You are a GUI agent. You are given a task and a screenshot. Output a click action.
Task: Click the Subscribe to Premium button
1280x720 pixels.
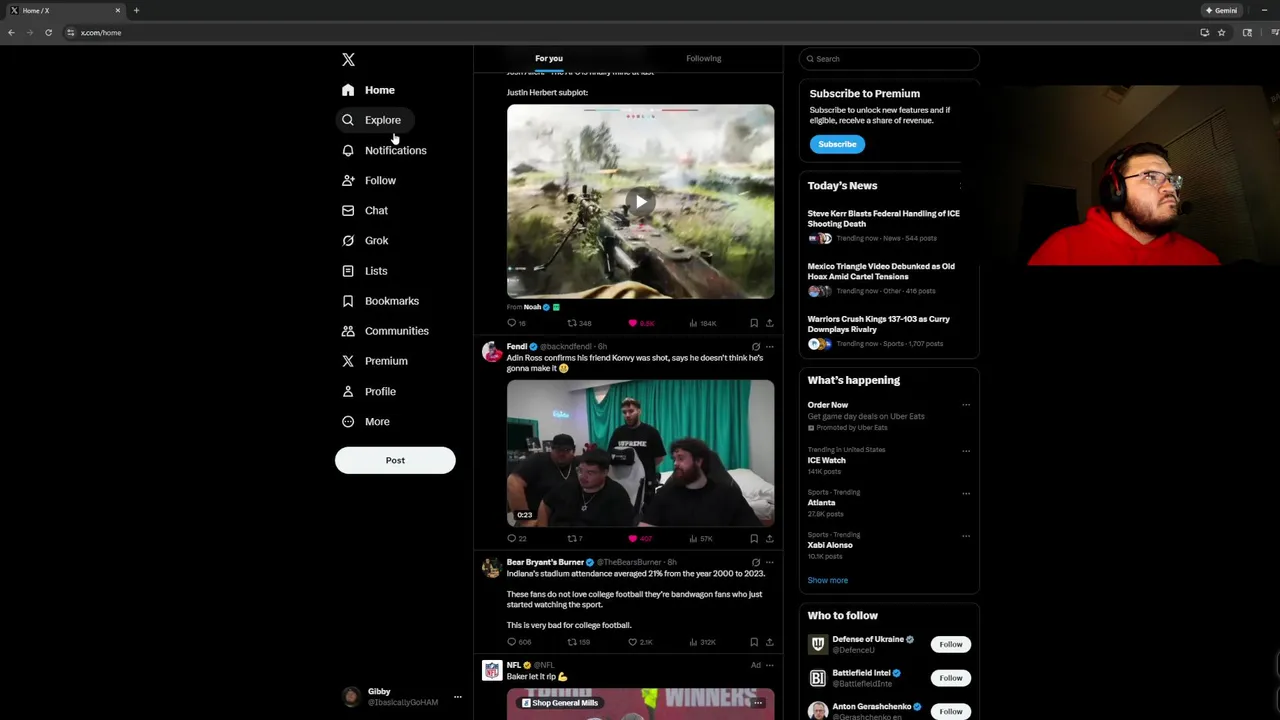point(837,144)
